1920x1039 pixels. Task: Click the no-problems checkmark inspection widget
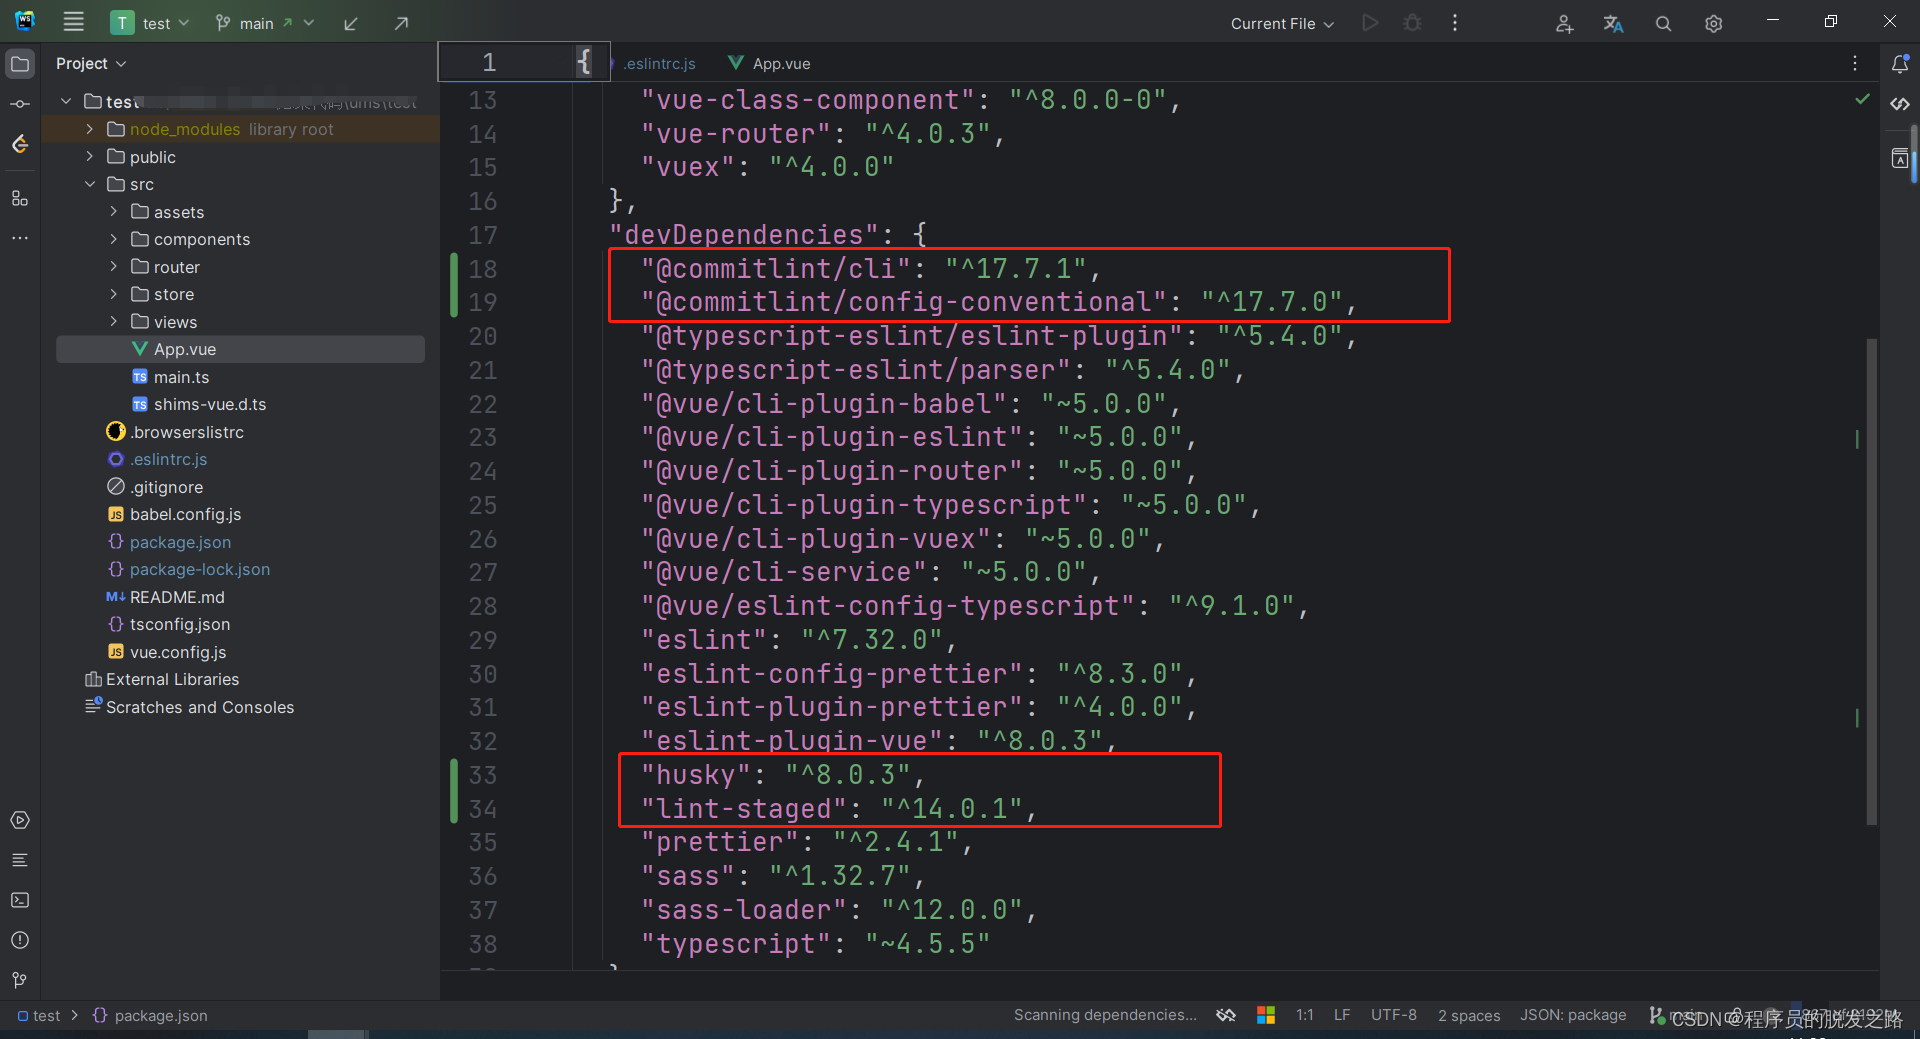tap(1862, 99)
